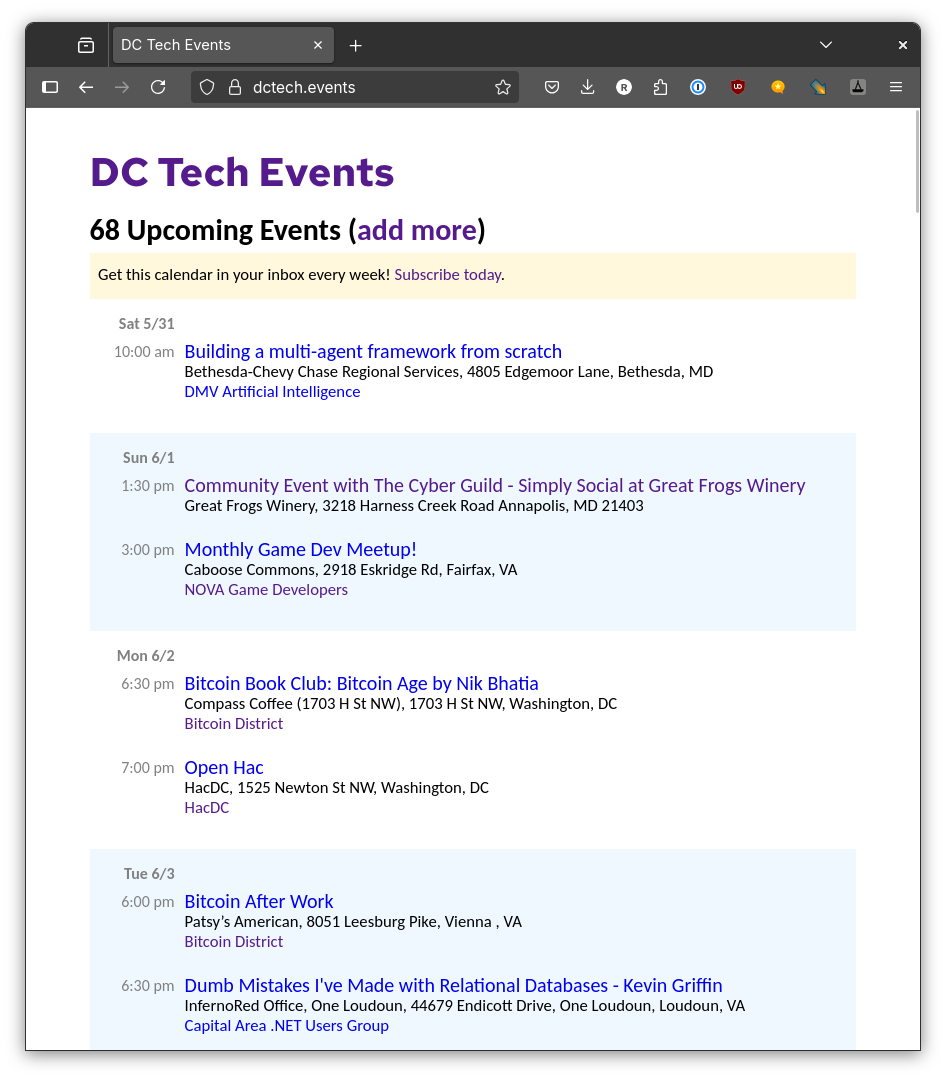Open 'Dumb Mistakes I've Made with Relational Databases'

[x=453, y=986]
